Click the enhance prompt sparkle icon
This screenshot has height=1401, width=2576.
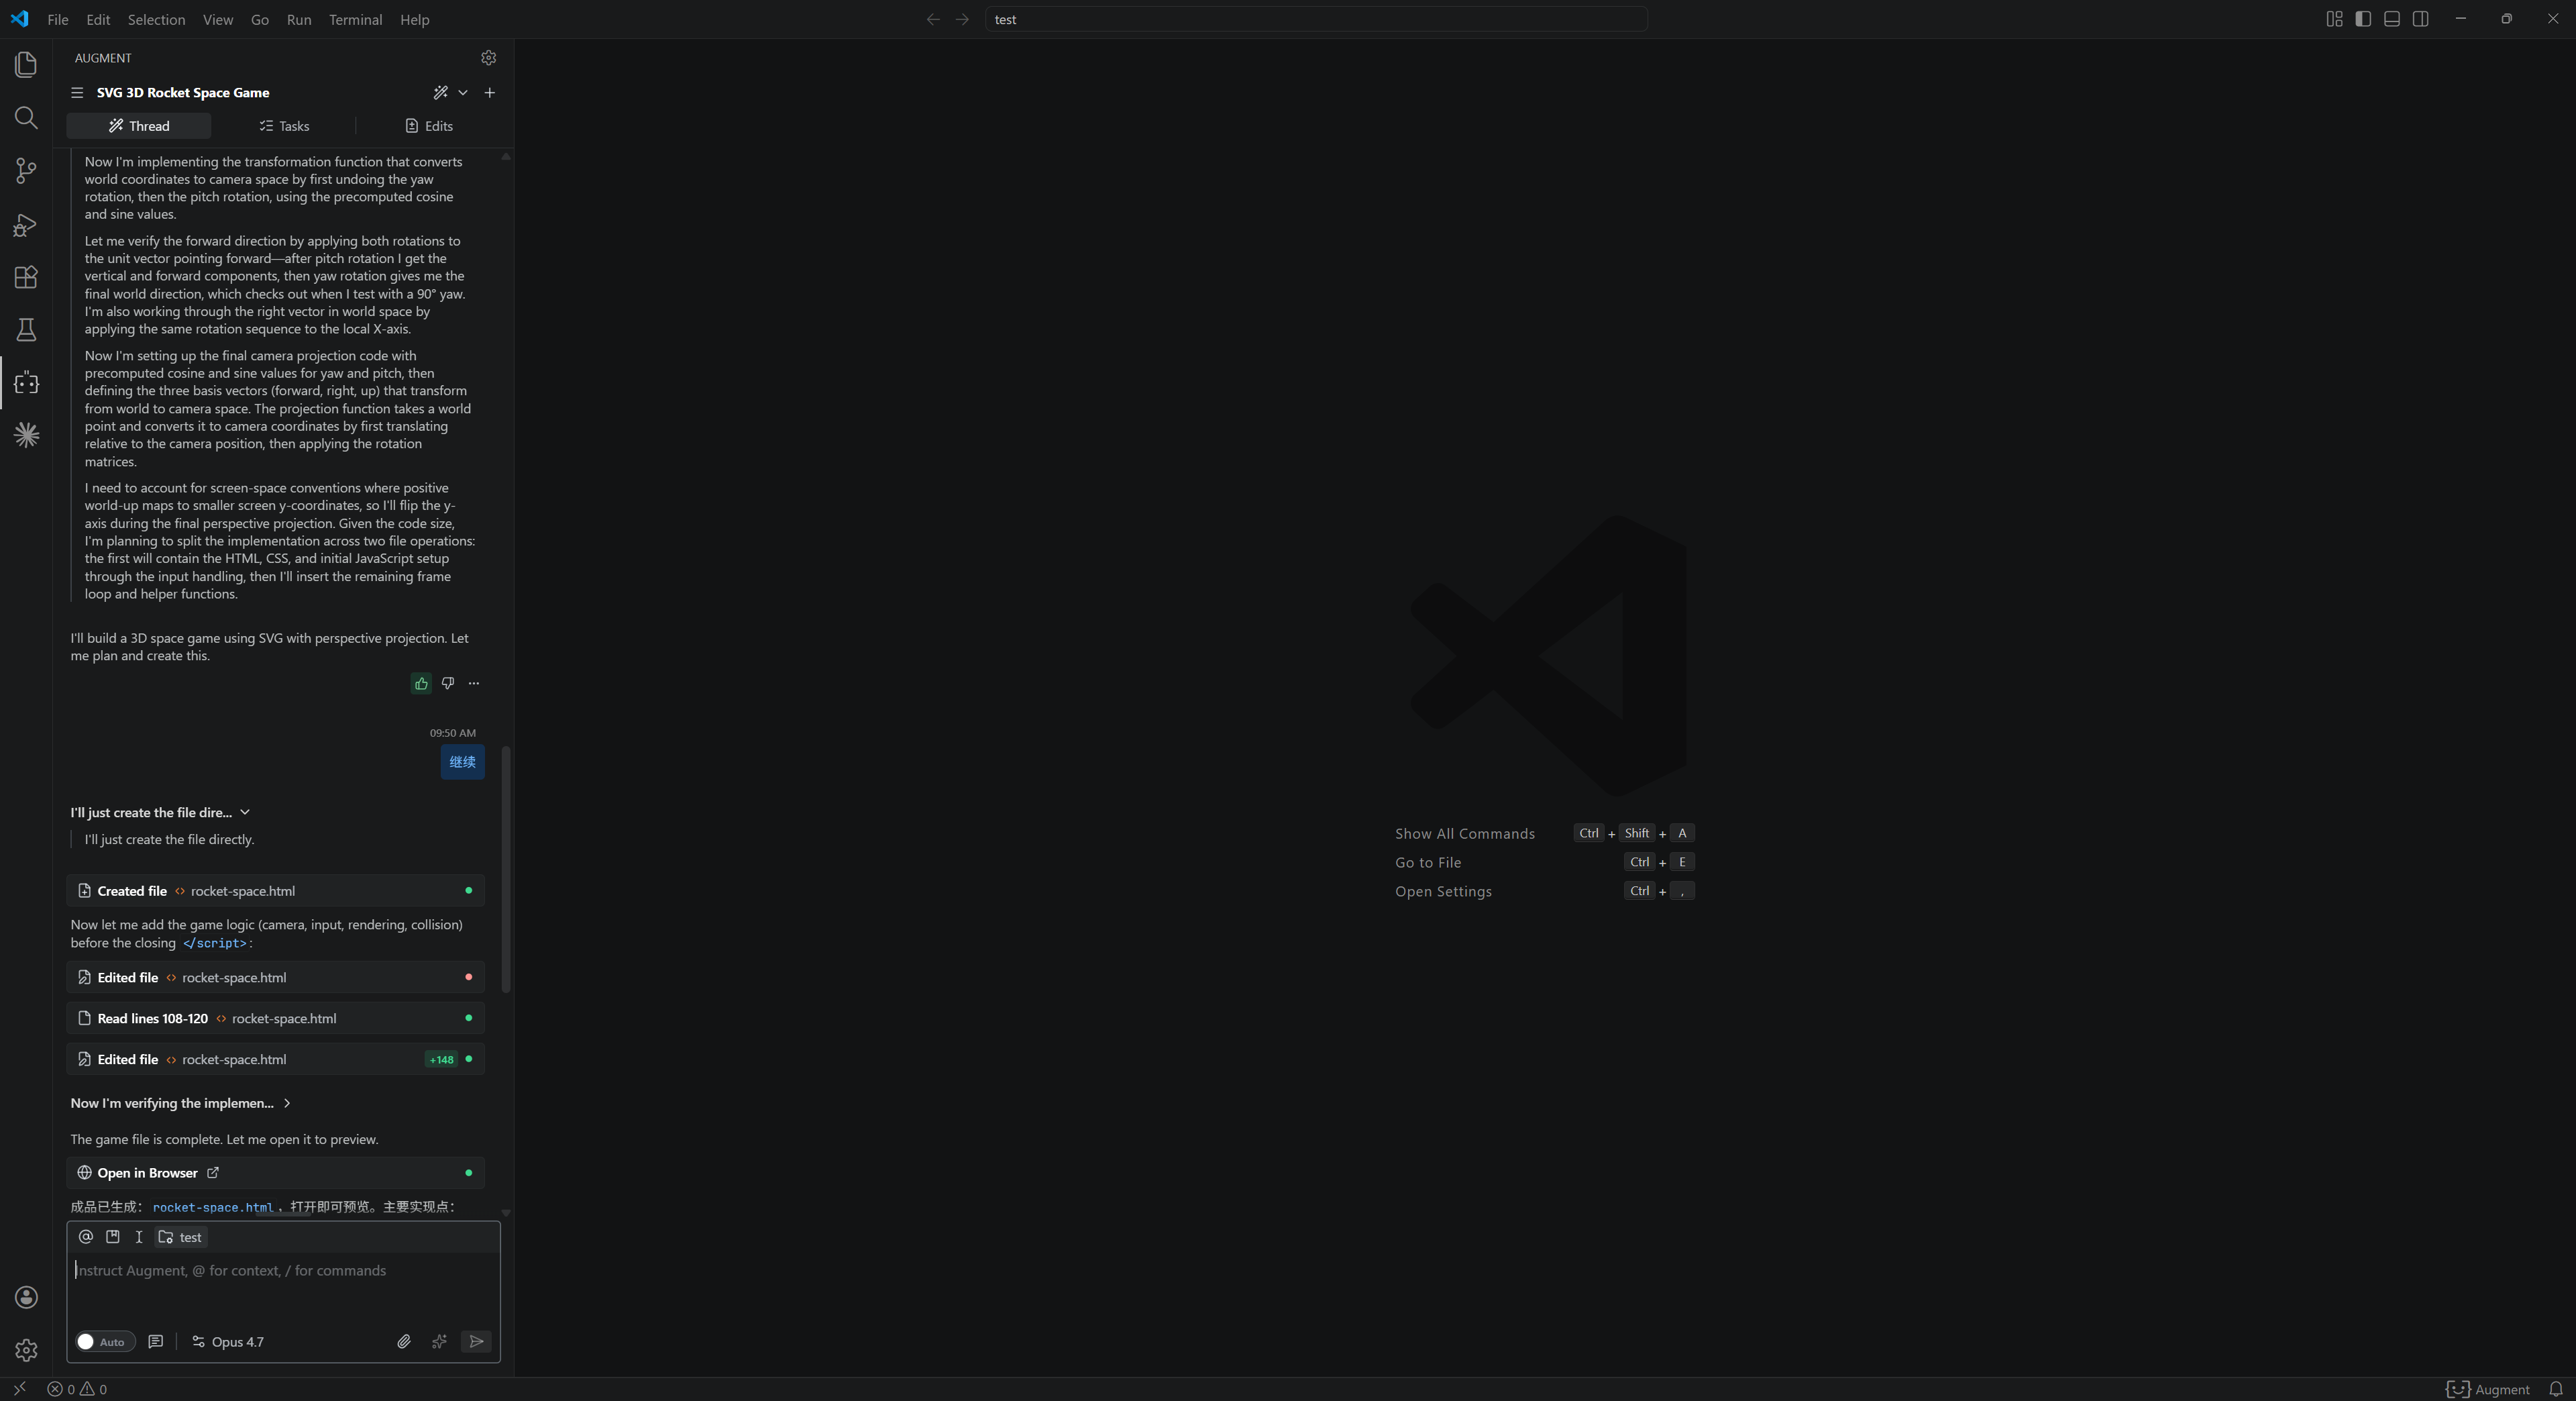tap(439, 1342)
